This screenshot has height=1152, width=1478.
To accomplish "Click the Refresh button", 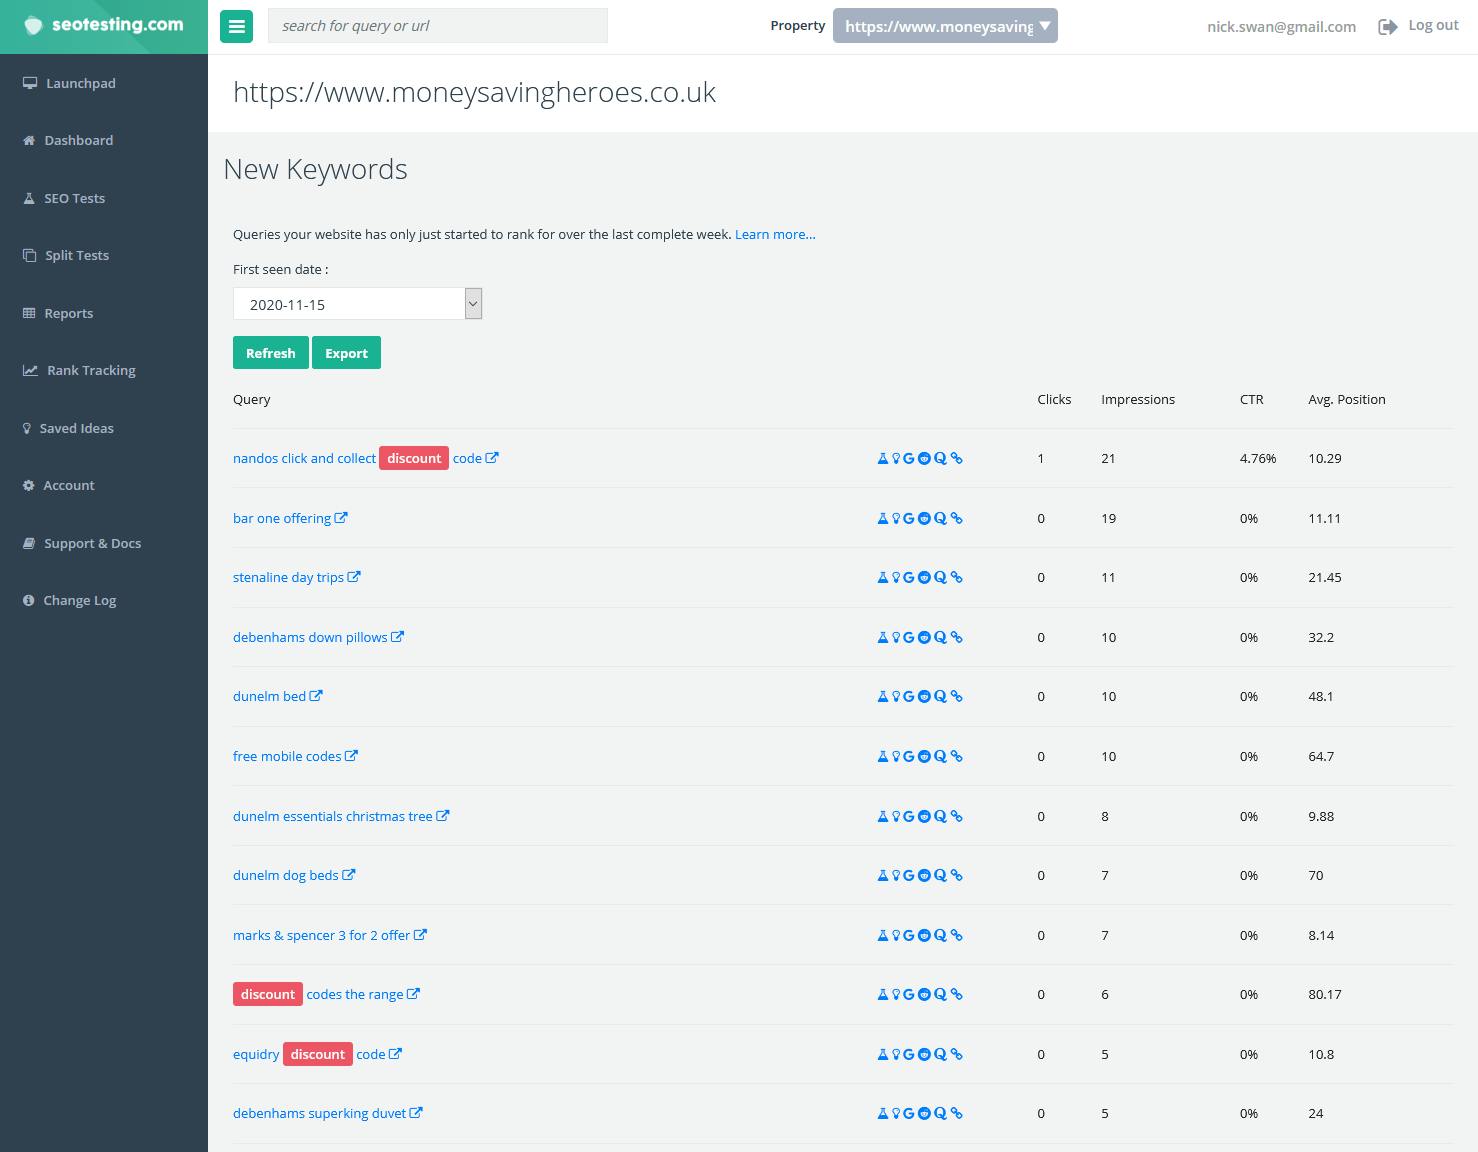I will pyautogui.click(x=270, y=353).
